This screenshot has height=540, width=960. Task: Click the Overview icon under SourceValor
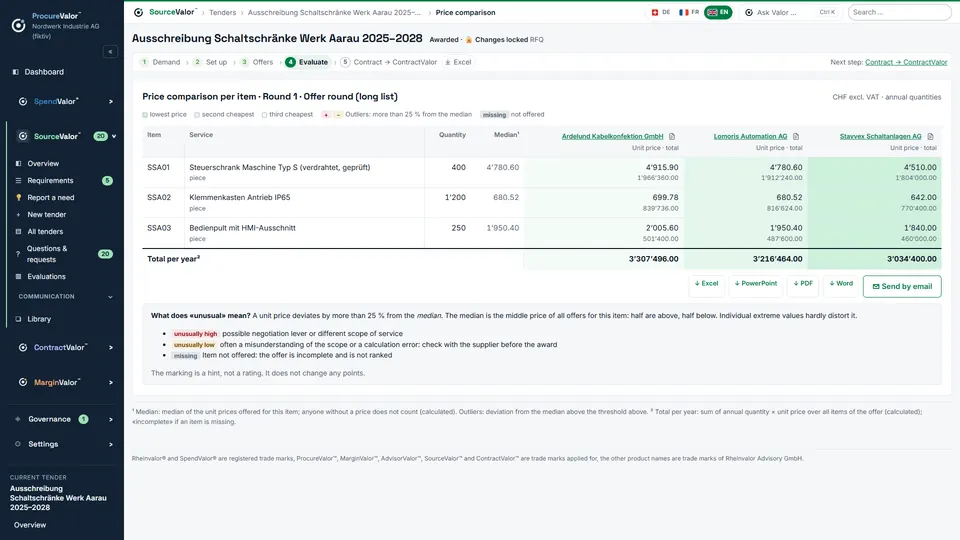tap(18, 163)
